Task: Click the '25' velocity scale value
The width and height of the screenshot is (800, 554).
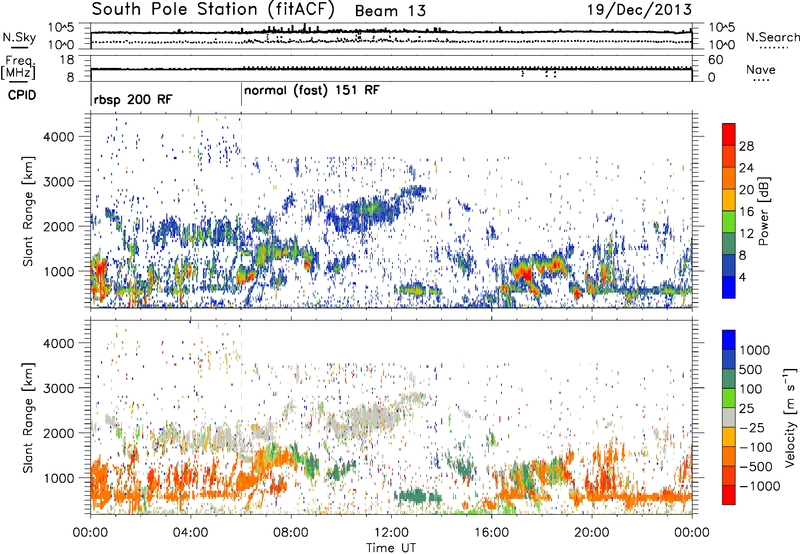Action: [x=746, y=408]
